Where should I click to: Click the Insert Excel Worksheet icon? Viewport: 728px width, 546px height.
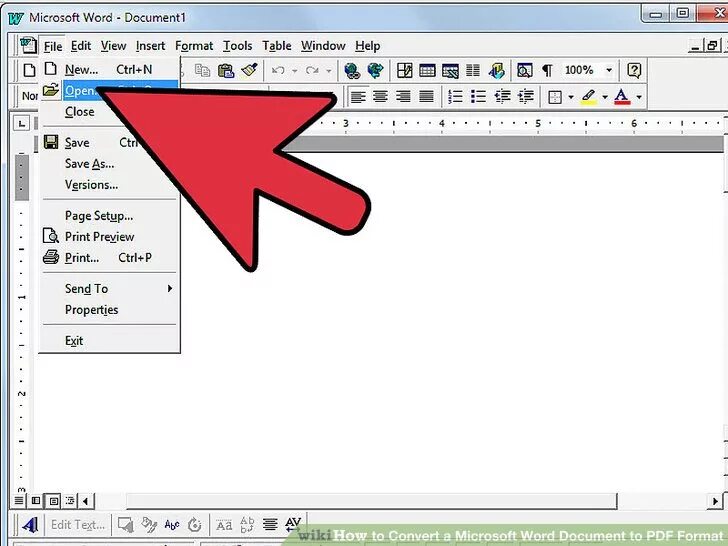[x=450, y=71]
